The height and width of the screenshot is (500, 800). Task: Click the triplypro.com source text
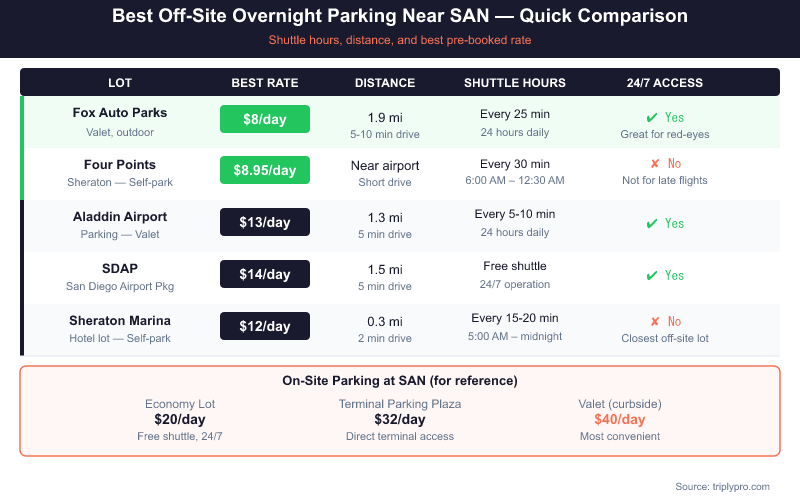pyautogui.click(x=722, y=486)
